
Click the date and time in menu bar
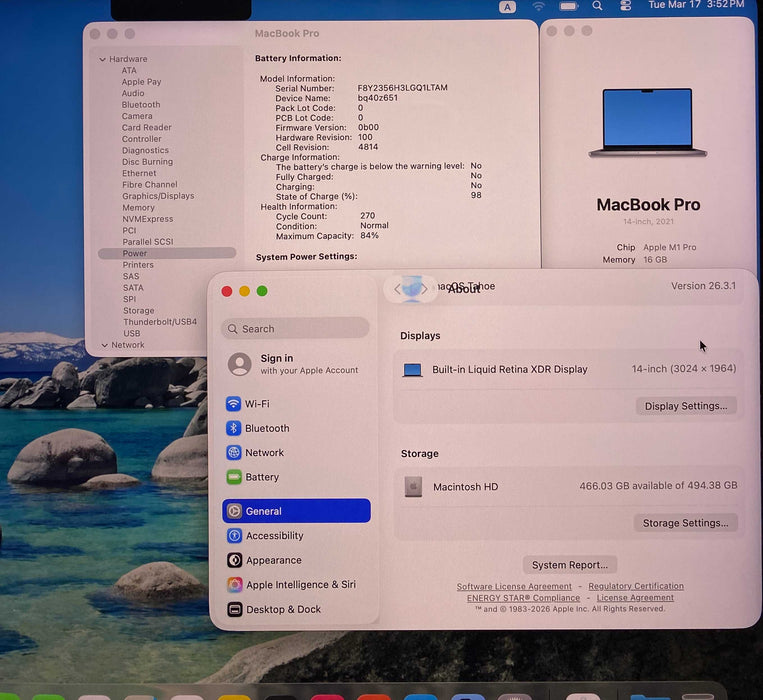pos(696,5)
